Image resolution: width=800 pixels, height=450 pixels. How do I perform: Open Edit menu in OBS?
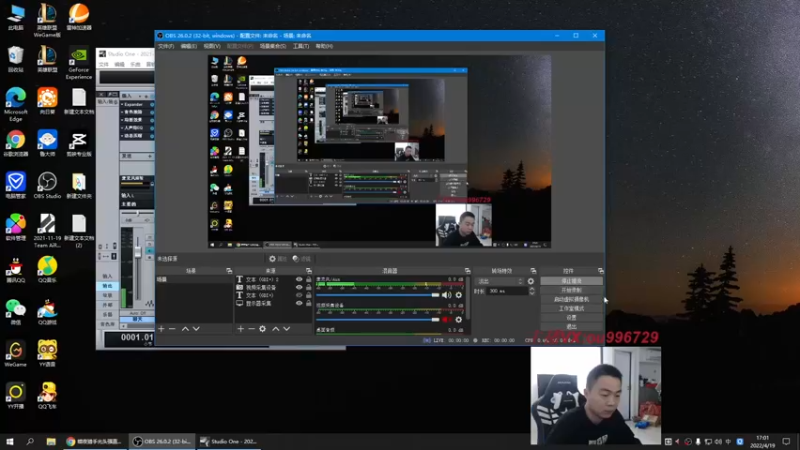188,46
